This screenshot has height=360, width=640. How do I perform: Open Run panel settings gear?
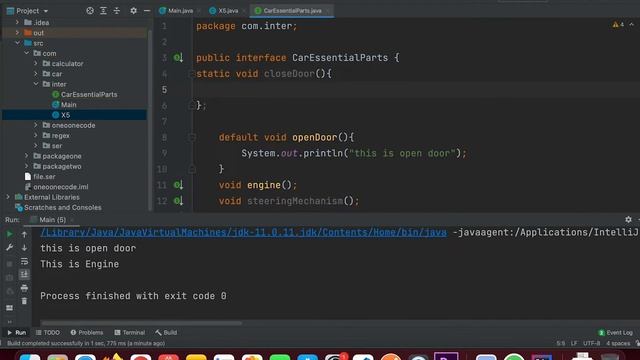[x=628, y=220]
